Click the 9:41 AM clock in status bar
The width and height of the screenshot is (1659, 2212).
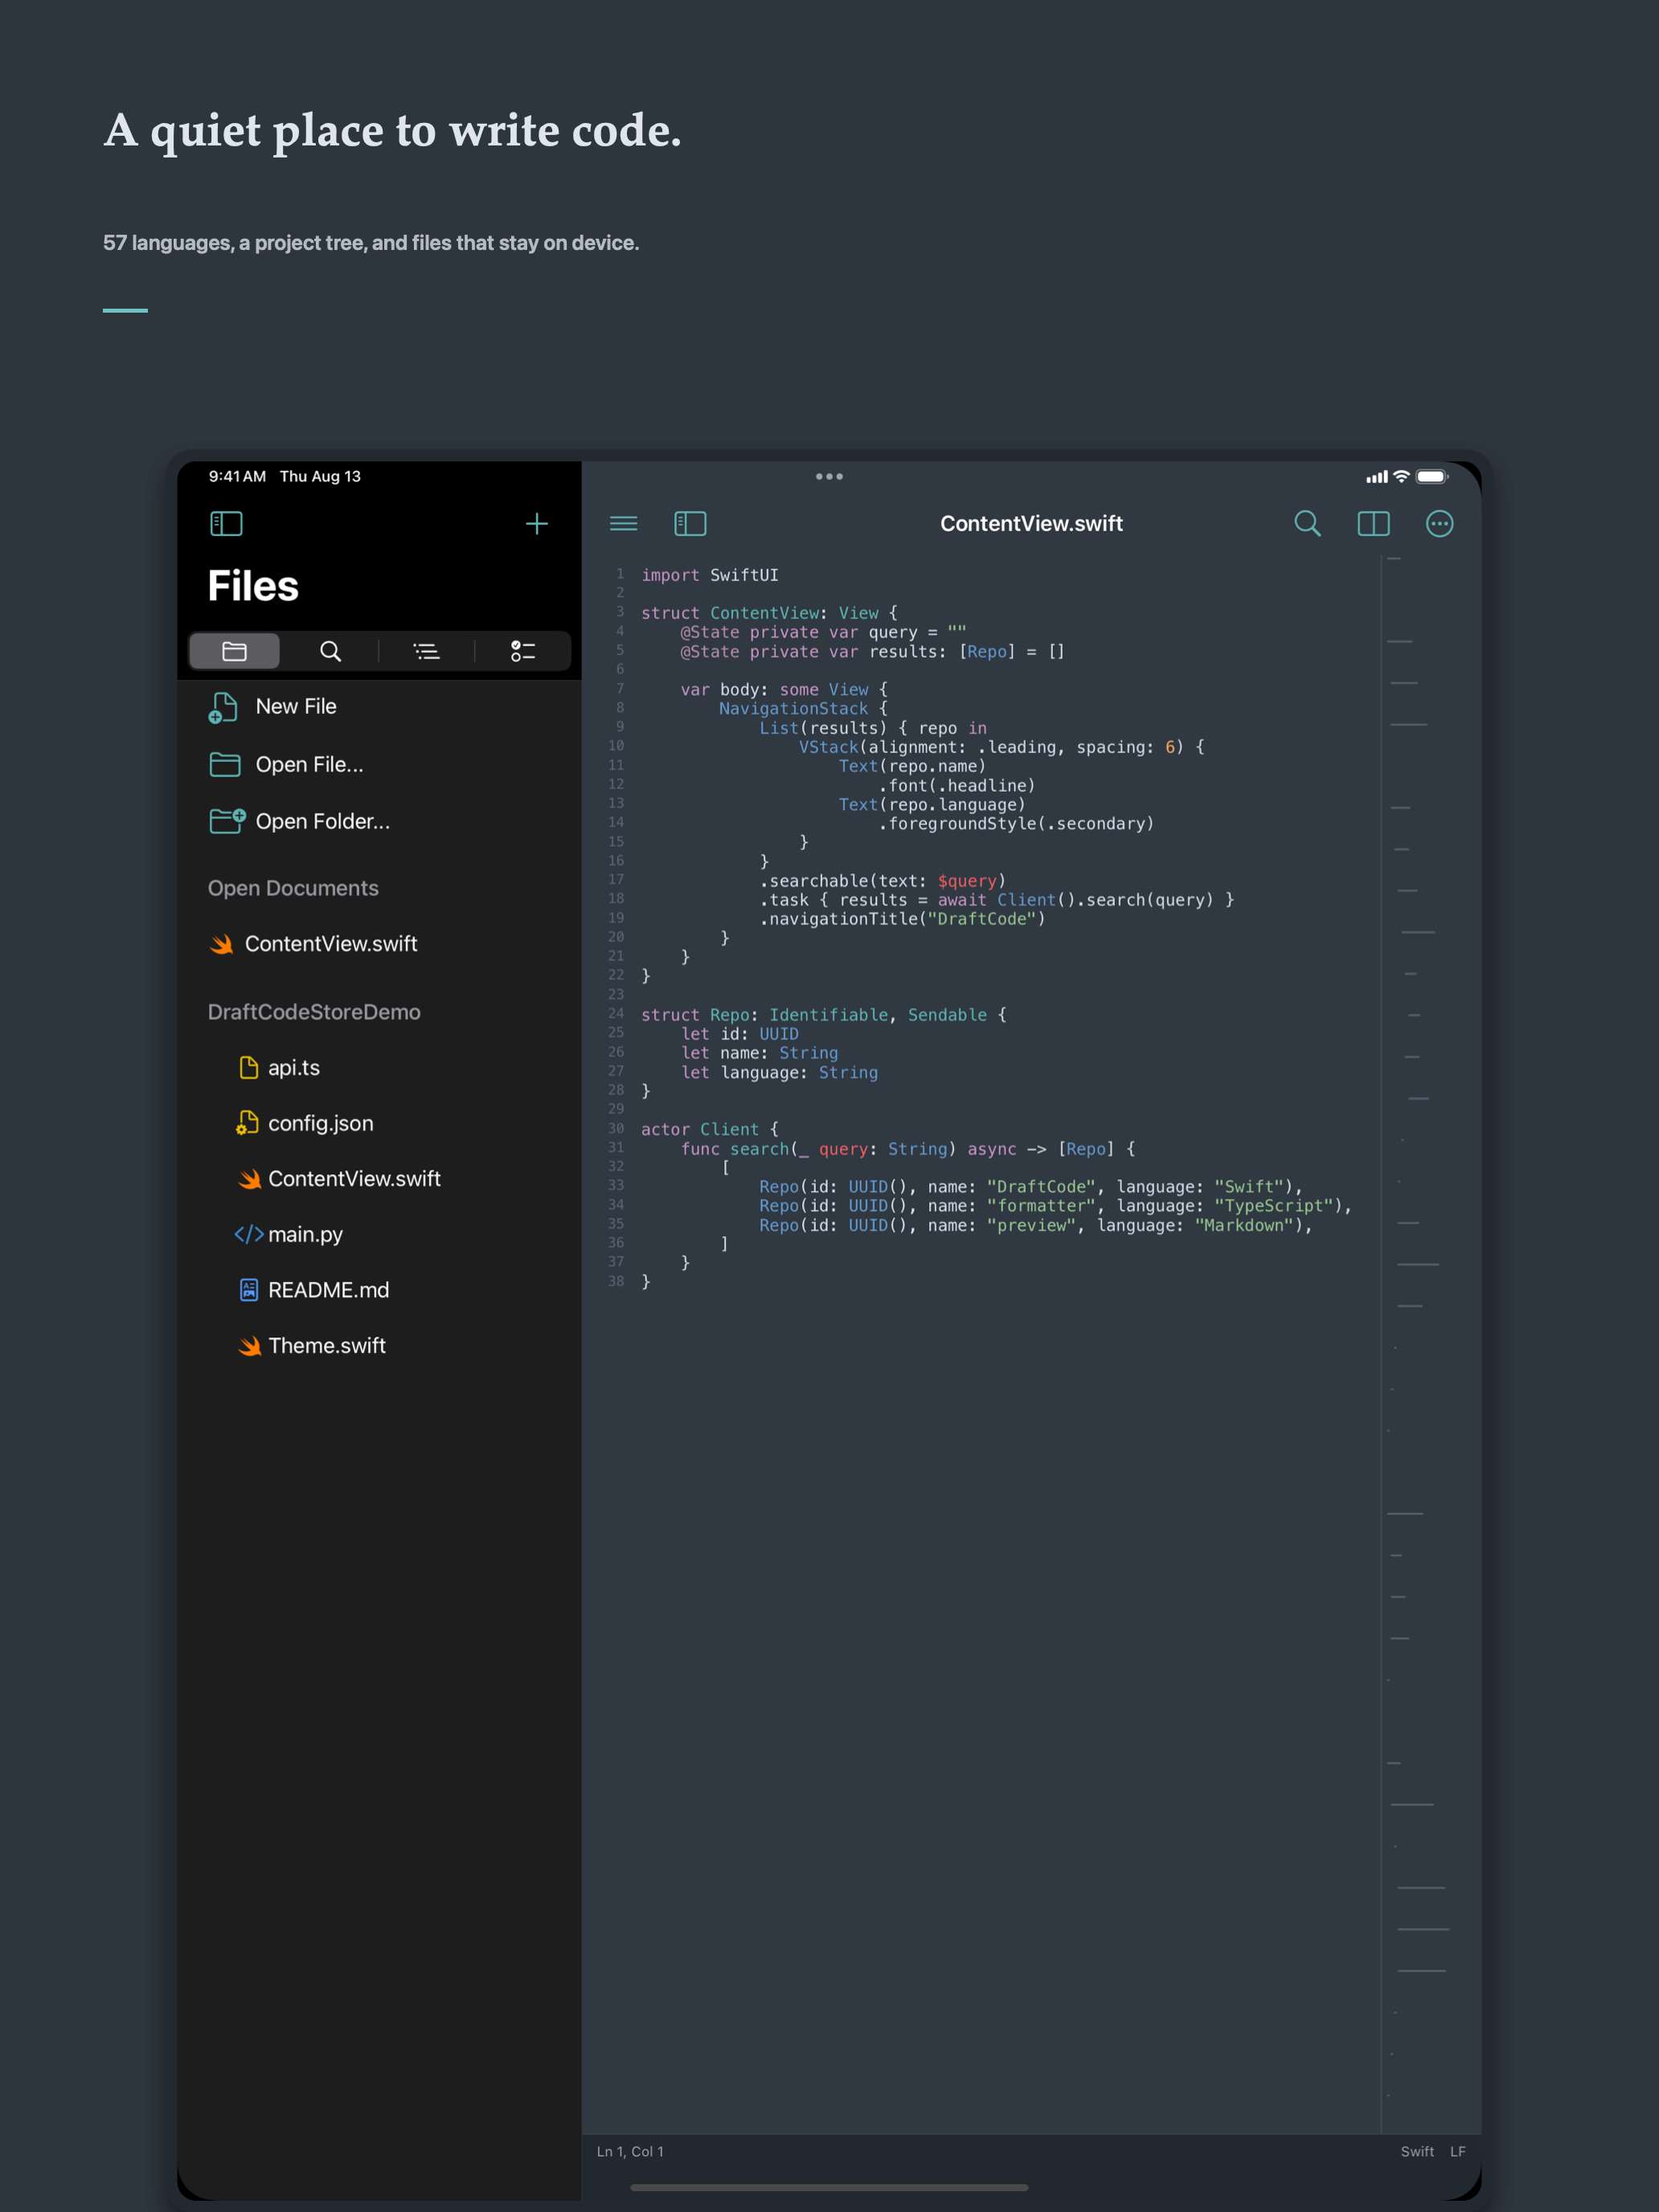(x=237, y=476)
